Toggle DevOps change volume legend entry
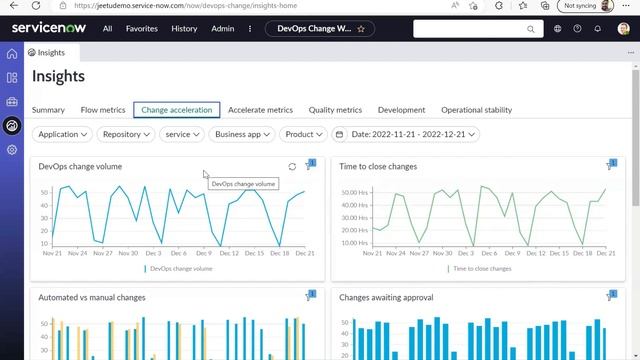 [178, 269]
